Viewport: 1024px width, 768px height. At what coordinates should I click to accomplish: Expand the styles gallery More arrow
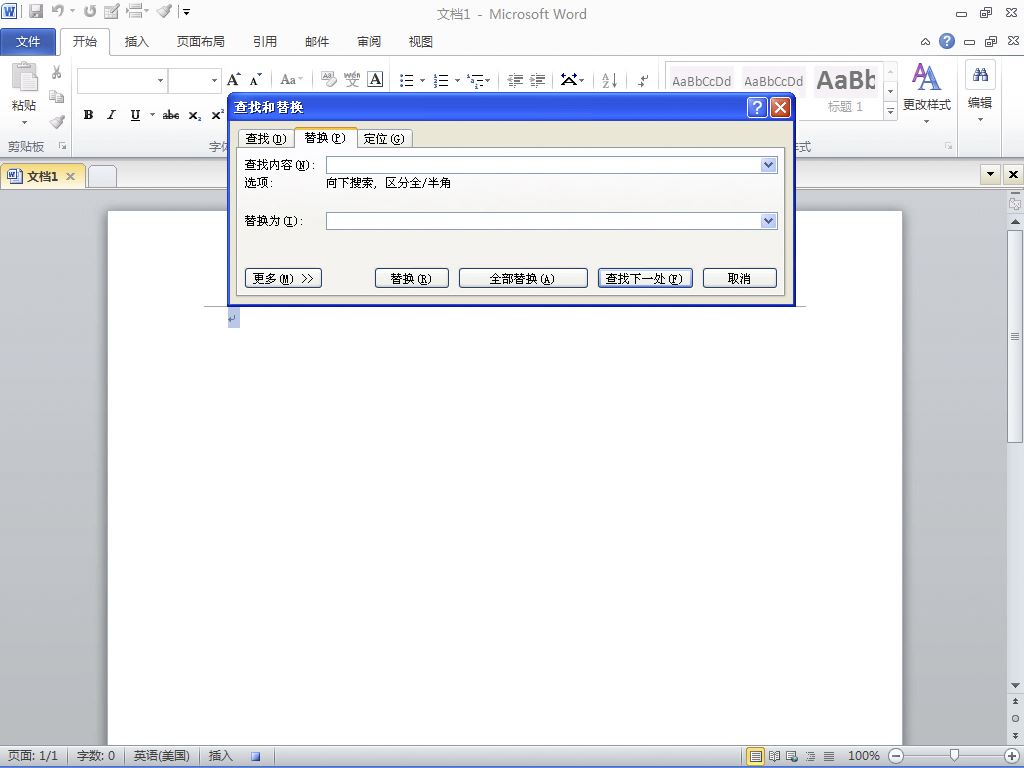tap(890, 111)
